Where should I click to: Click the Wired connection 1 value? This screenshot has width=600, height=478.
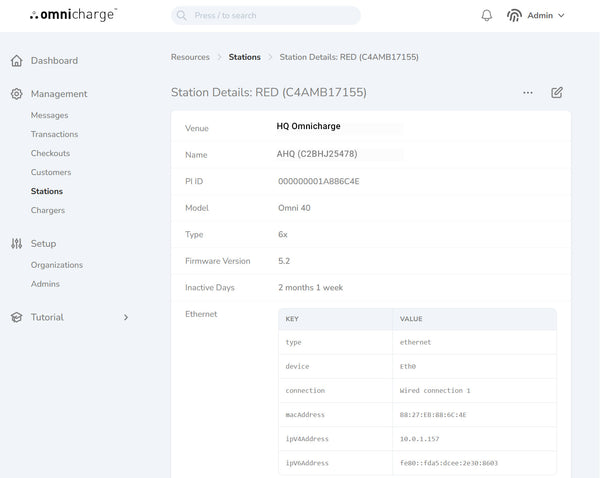click(x=435, y=390)
